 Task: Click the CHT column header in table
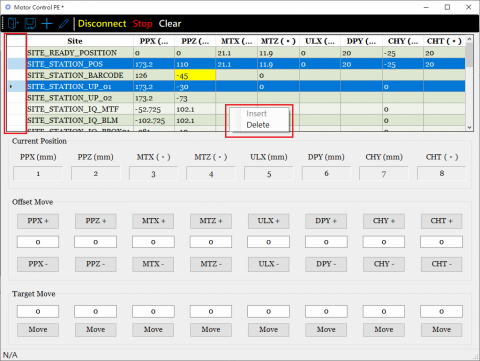(444, 41)
